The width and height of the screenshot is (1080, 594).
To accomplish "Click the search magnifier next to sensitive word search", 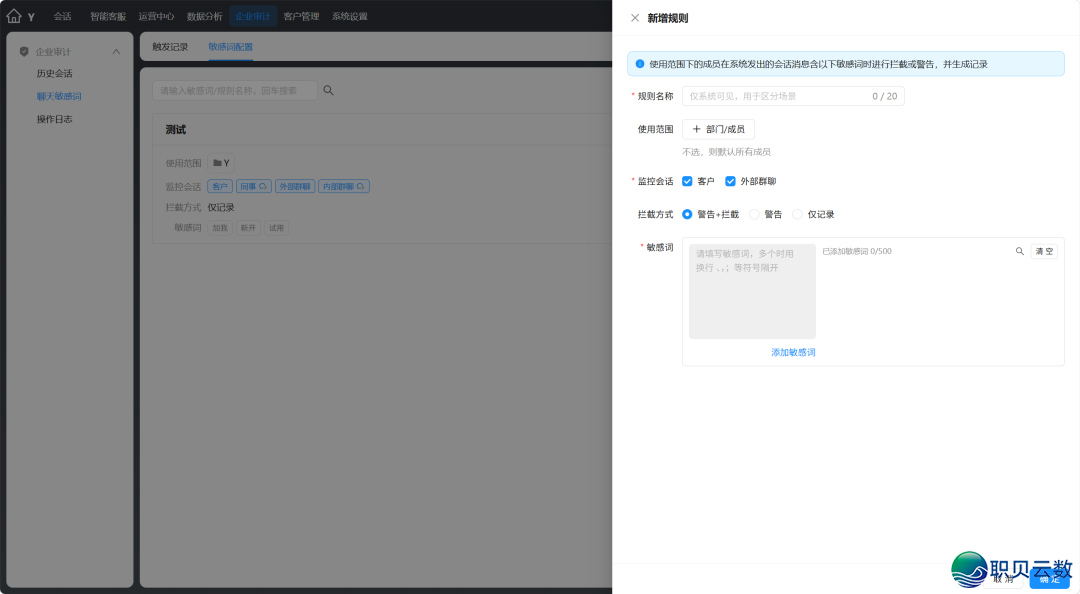I will 329,90.
